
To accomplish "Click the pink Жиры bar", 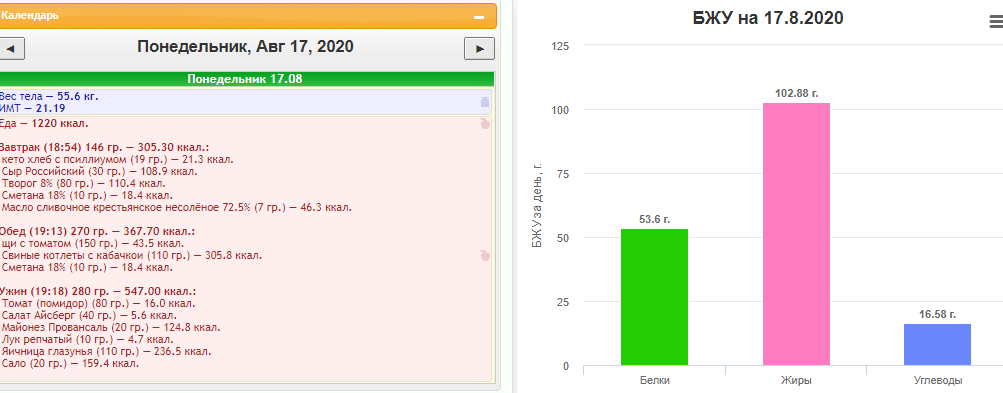I will pyautogui.click(x=796, y=234).
